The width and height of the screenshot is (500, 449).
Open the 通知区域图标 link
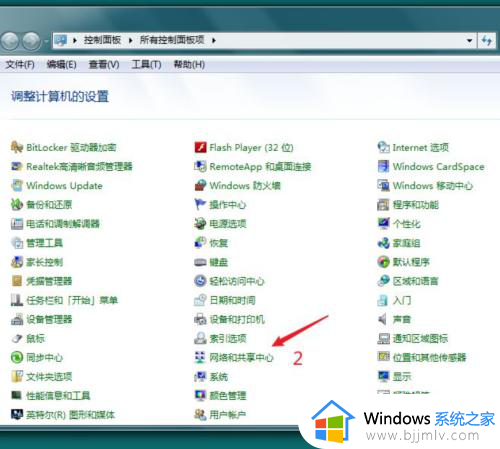tap(420, 339)
